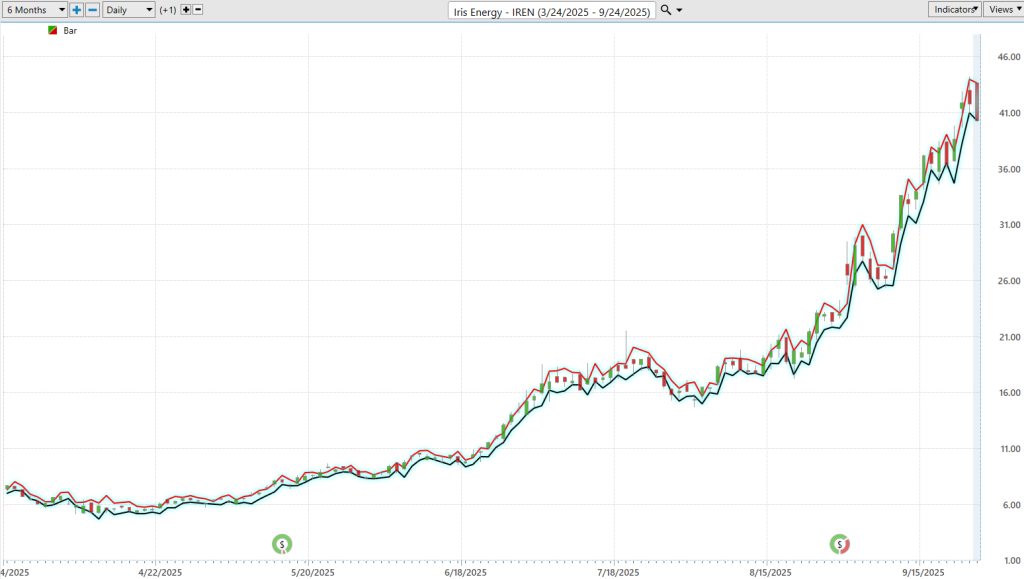Click the 6/18/2025 date axis label
The width and height of the screenshot is (1024, 579).
click(463, 573)
